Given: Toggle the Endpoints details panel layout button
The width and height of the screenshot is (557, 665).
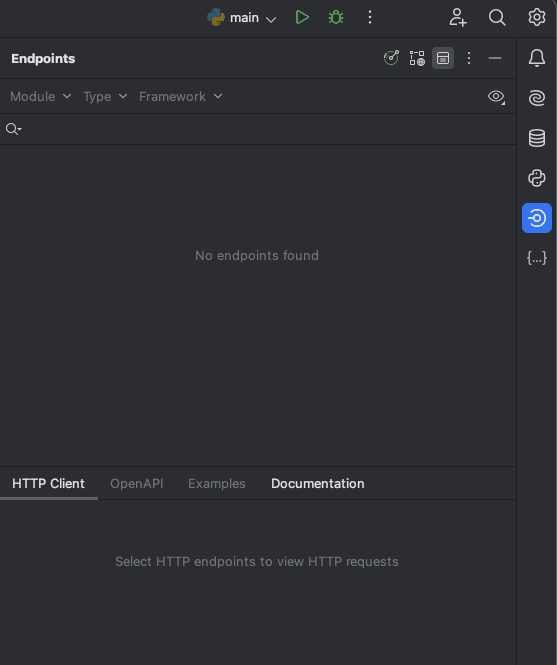Looking at the screenshot, I should pyautogui.click(x=443, y=58).
